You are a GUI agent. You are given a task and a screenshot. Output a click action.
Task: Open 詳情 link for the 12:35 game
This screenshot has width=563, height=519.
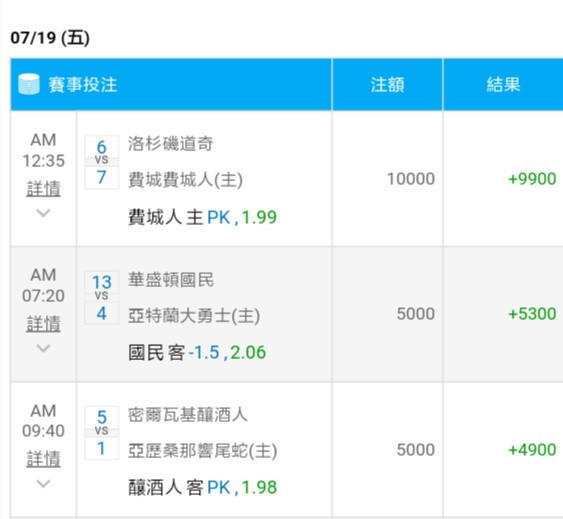pyautogui.click(x=43, y=189)
